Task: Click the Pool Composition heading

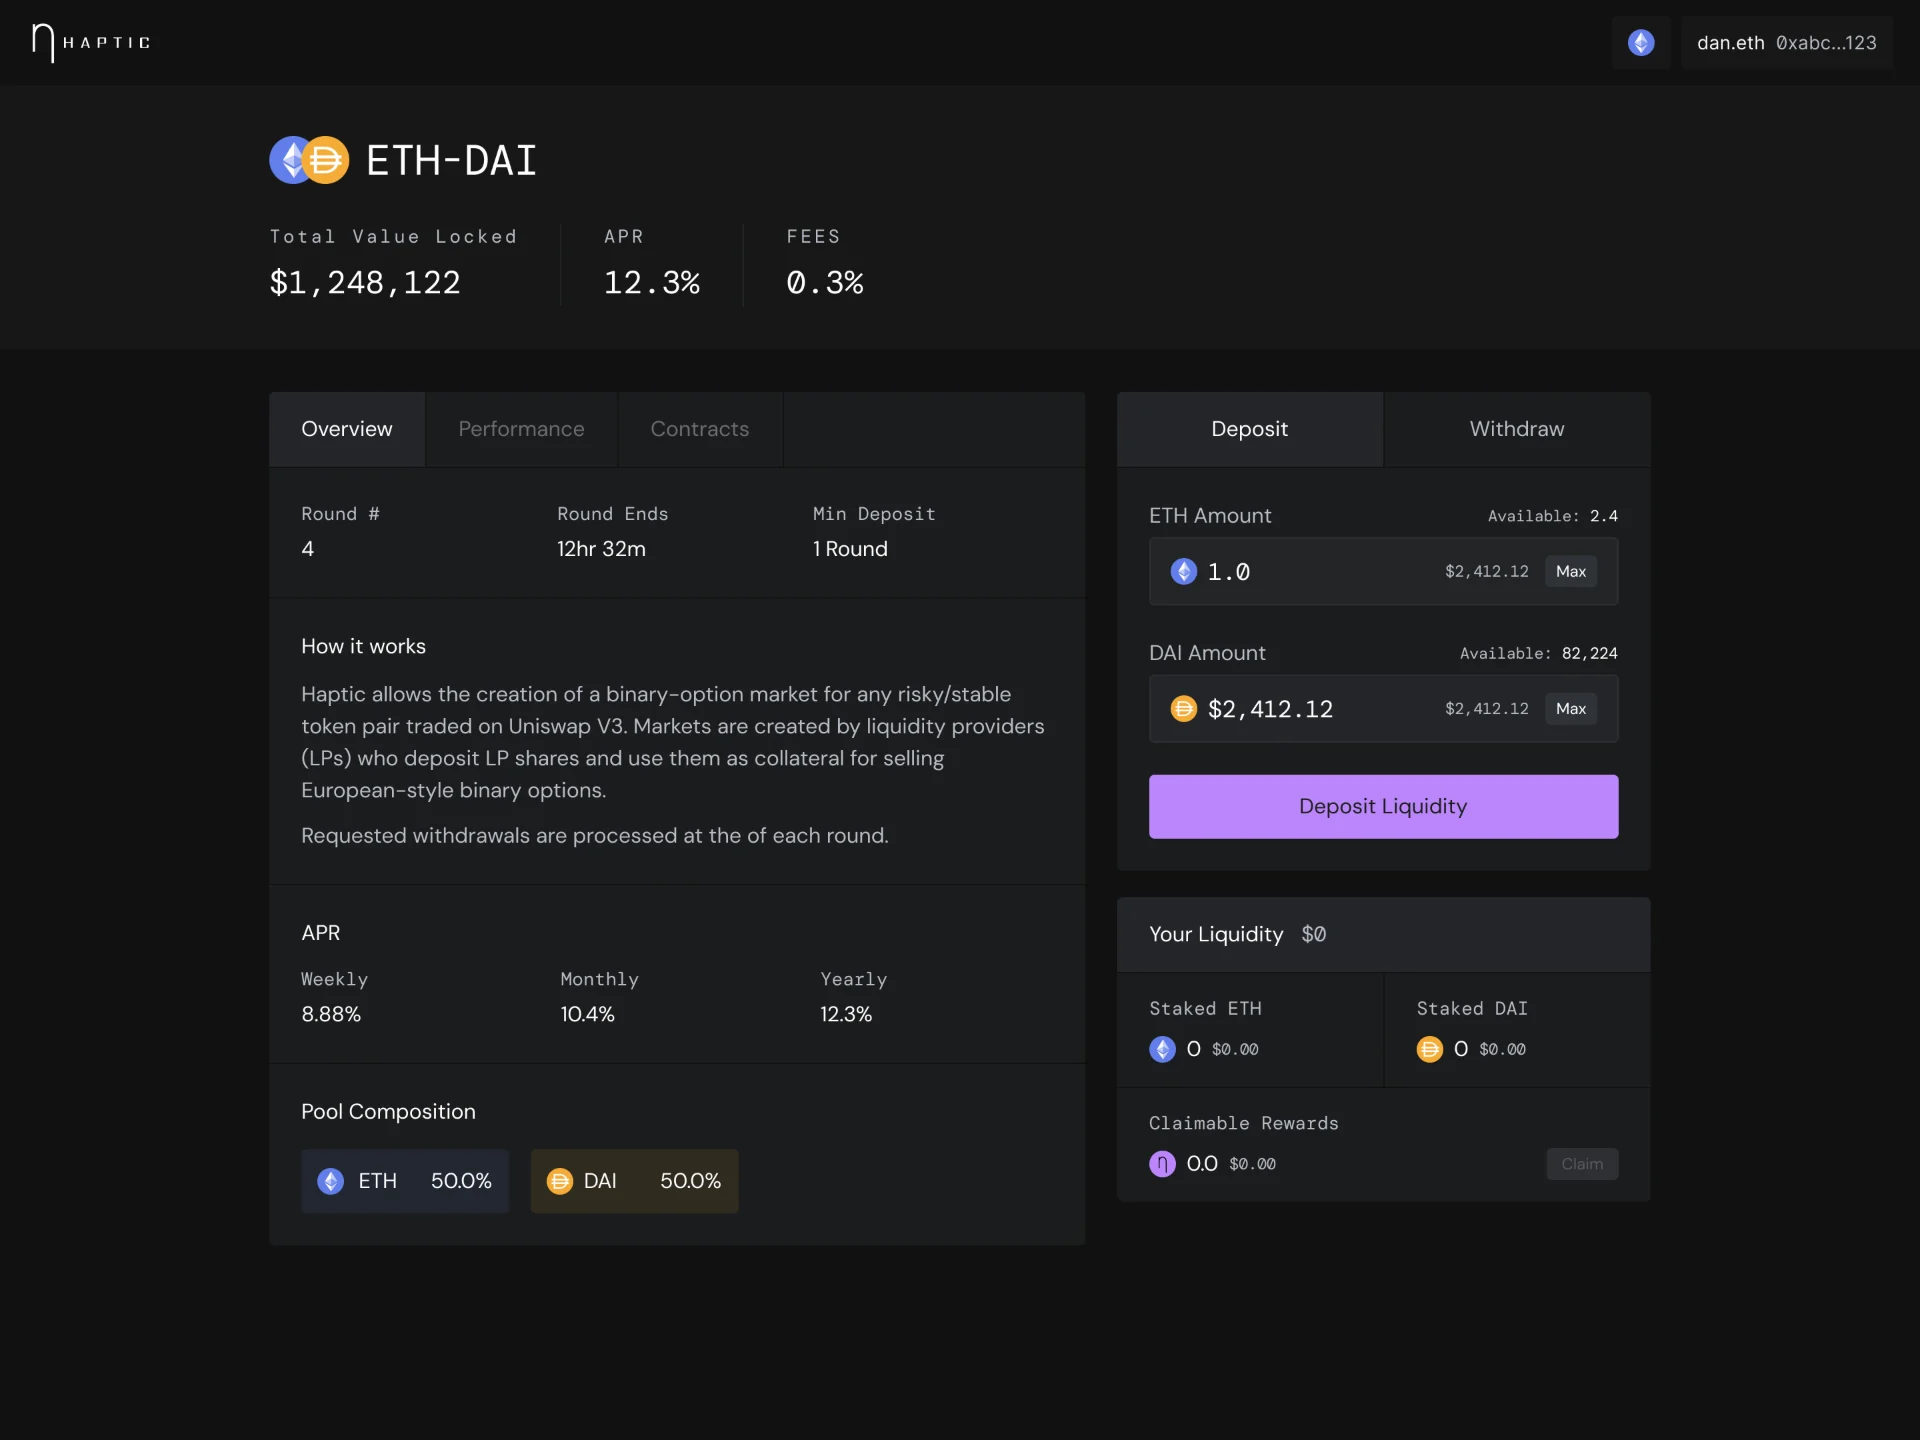Action: click(388, 1112)
